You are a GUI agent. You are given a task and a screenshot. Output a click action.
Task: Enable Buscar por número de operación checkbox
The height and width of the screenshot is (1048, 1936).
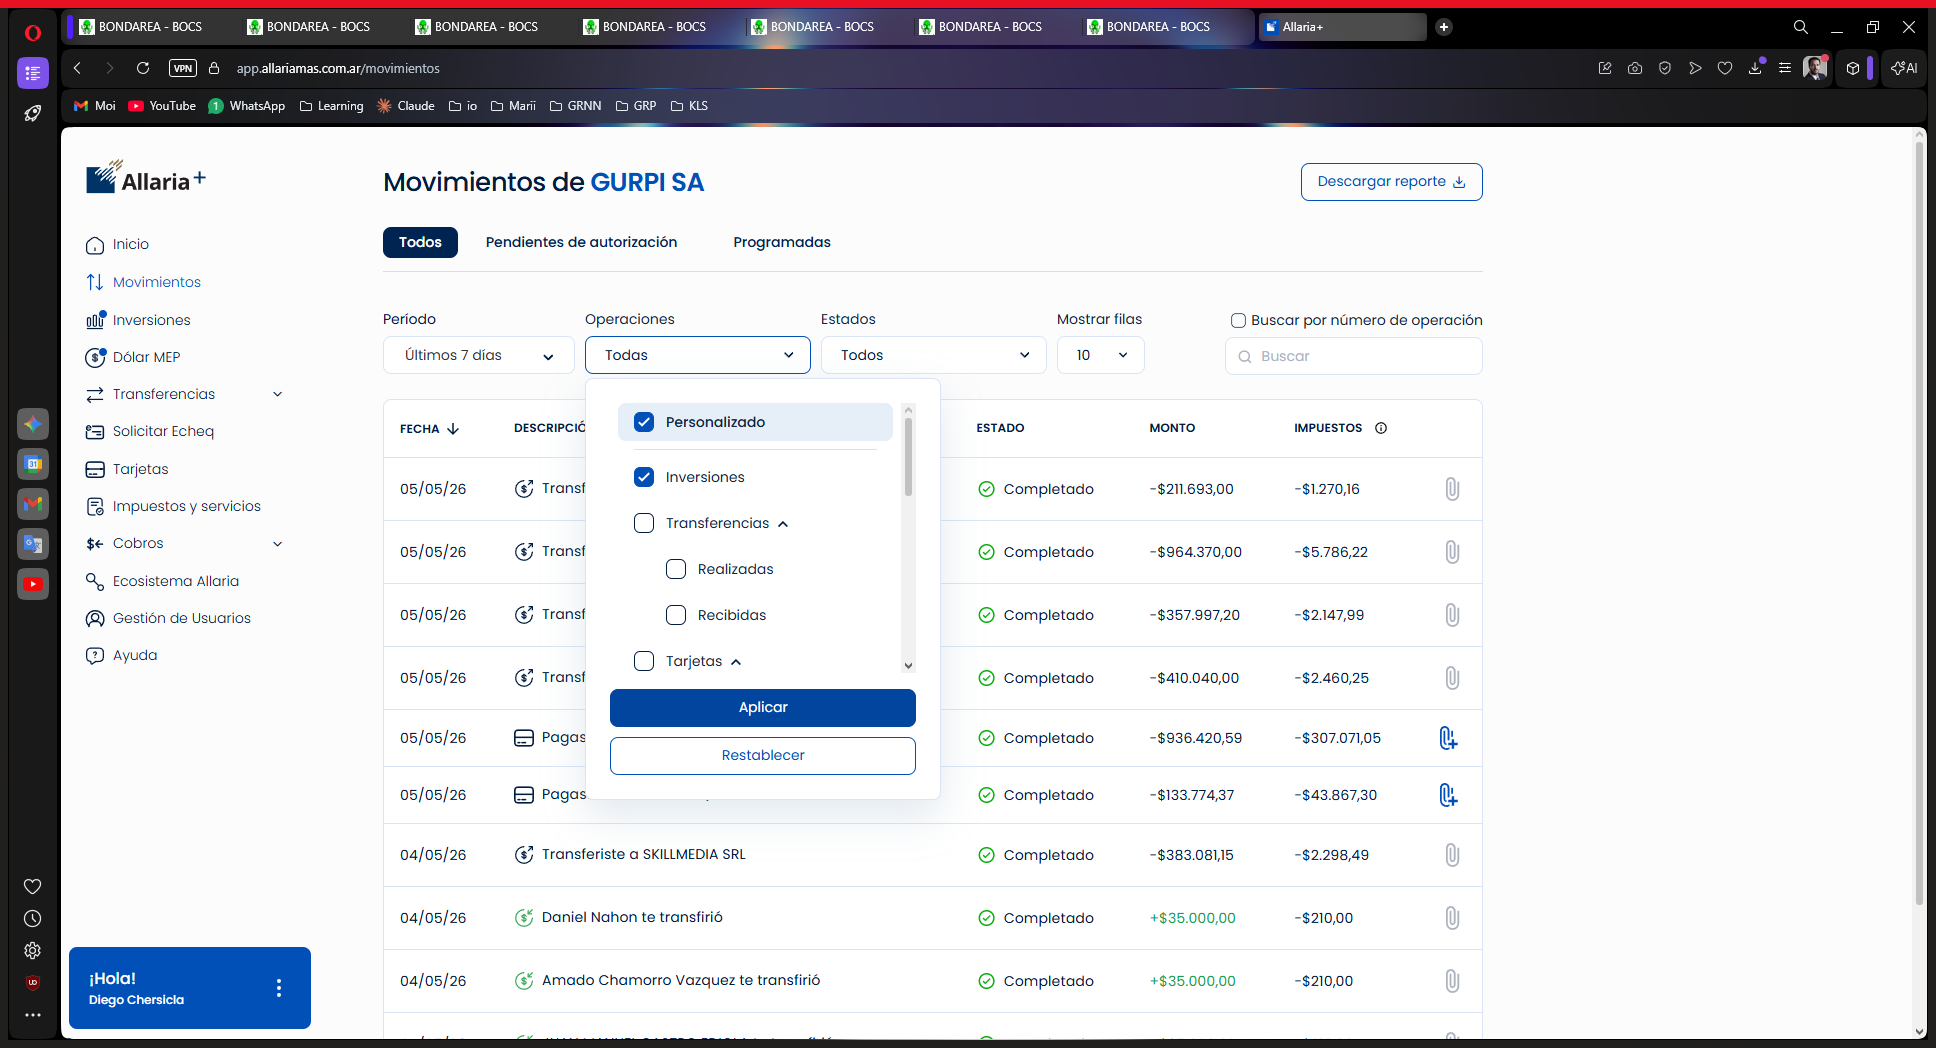tap(1238, 320)
